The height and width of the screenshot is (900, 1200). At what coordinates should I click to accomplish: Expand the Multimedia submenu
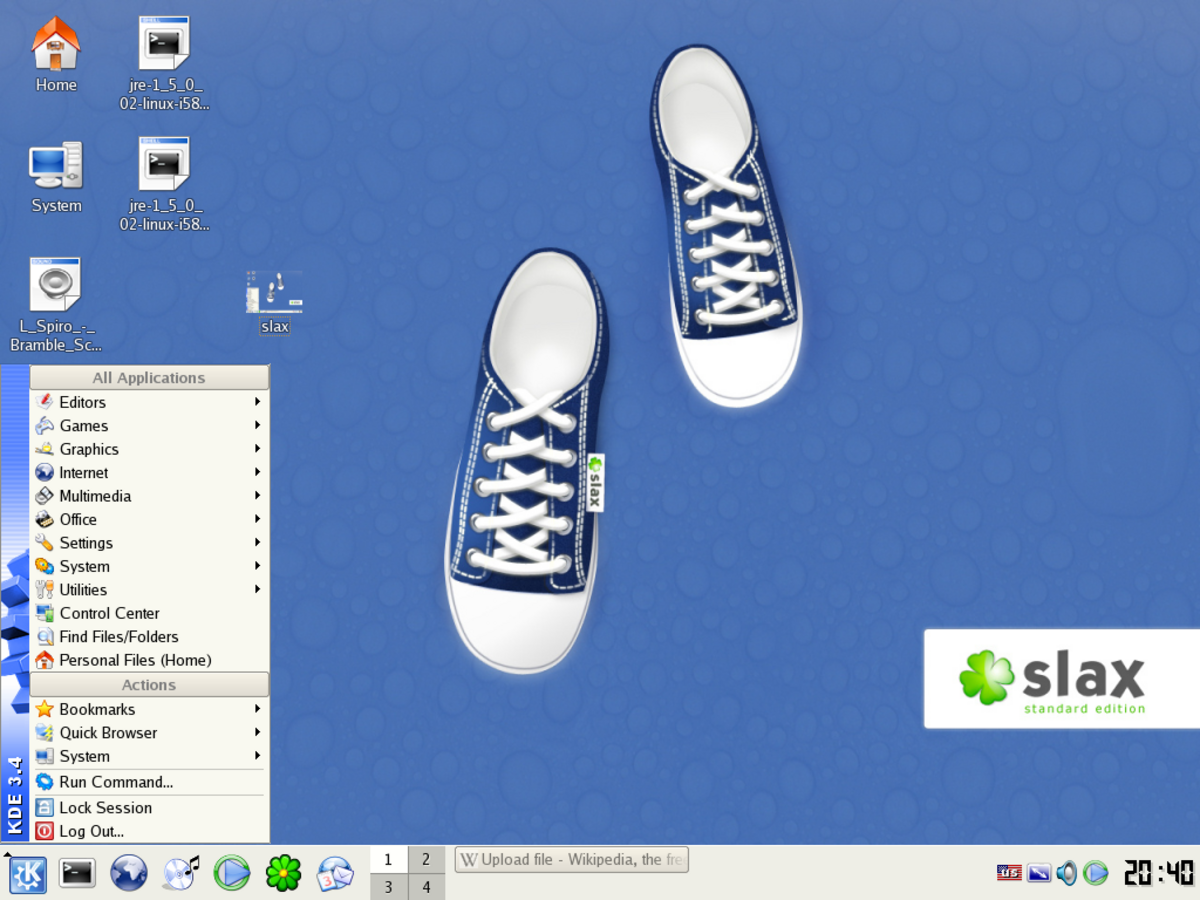[x=149, y=496]
